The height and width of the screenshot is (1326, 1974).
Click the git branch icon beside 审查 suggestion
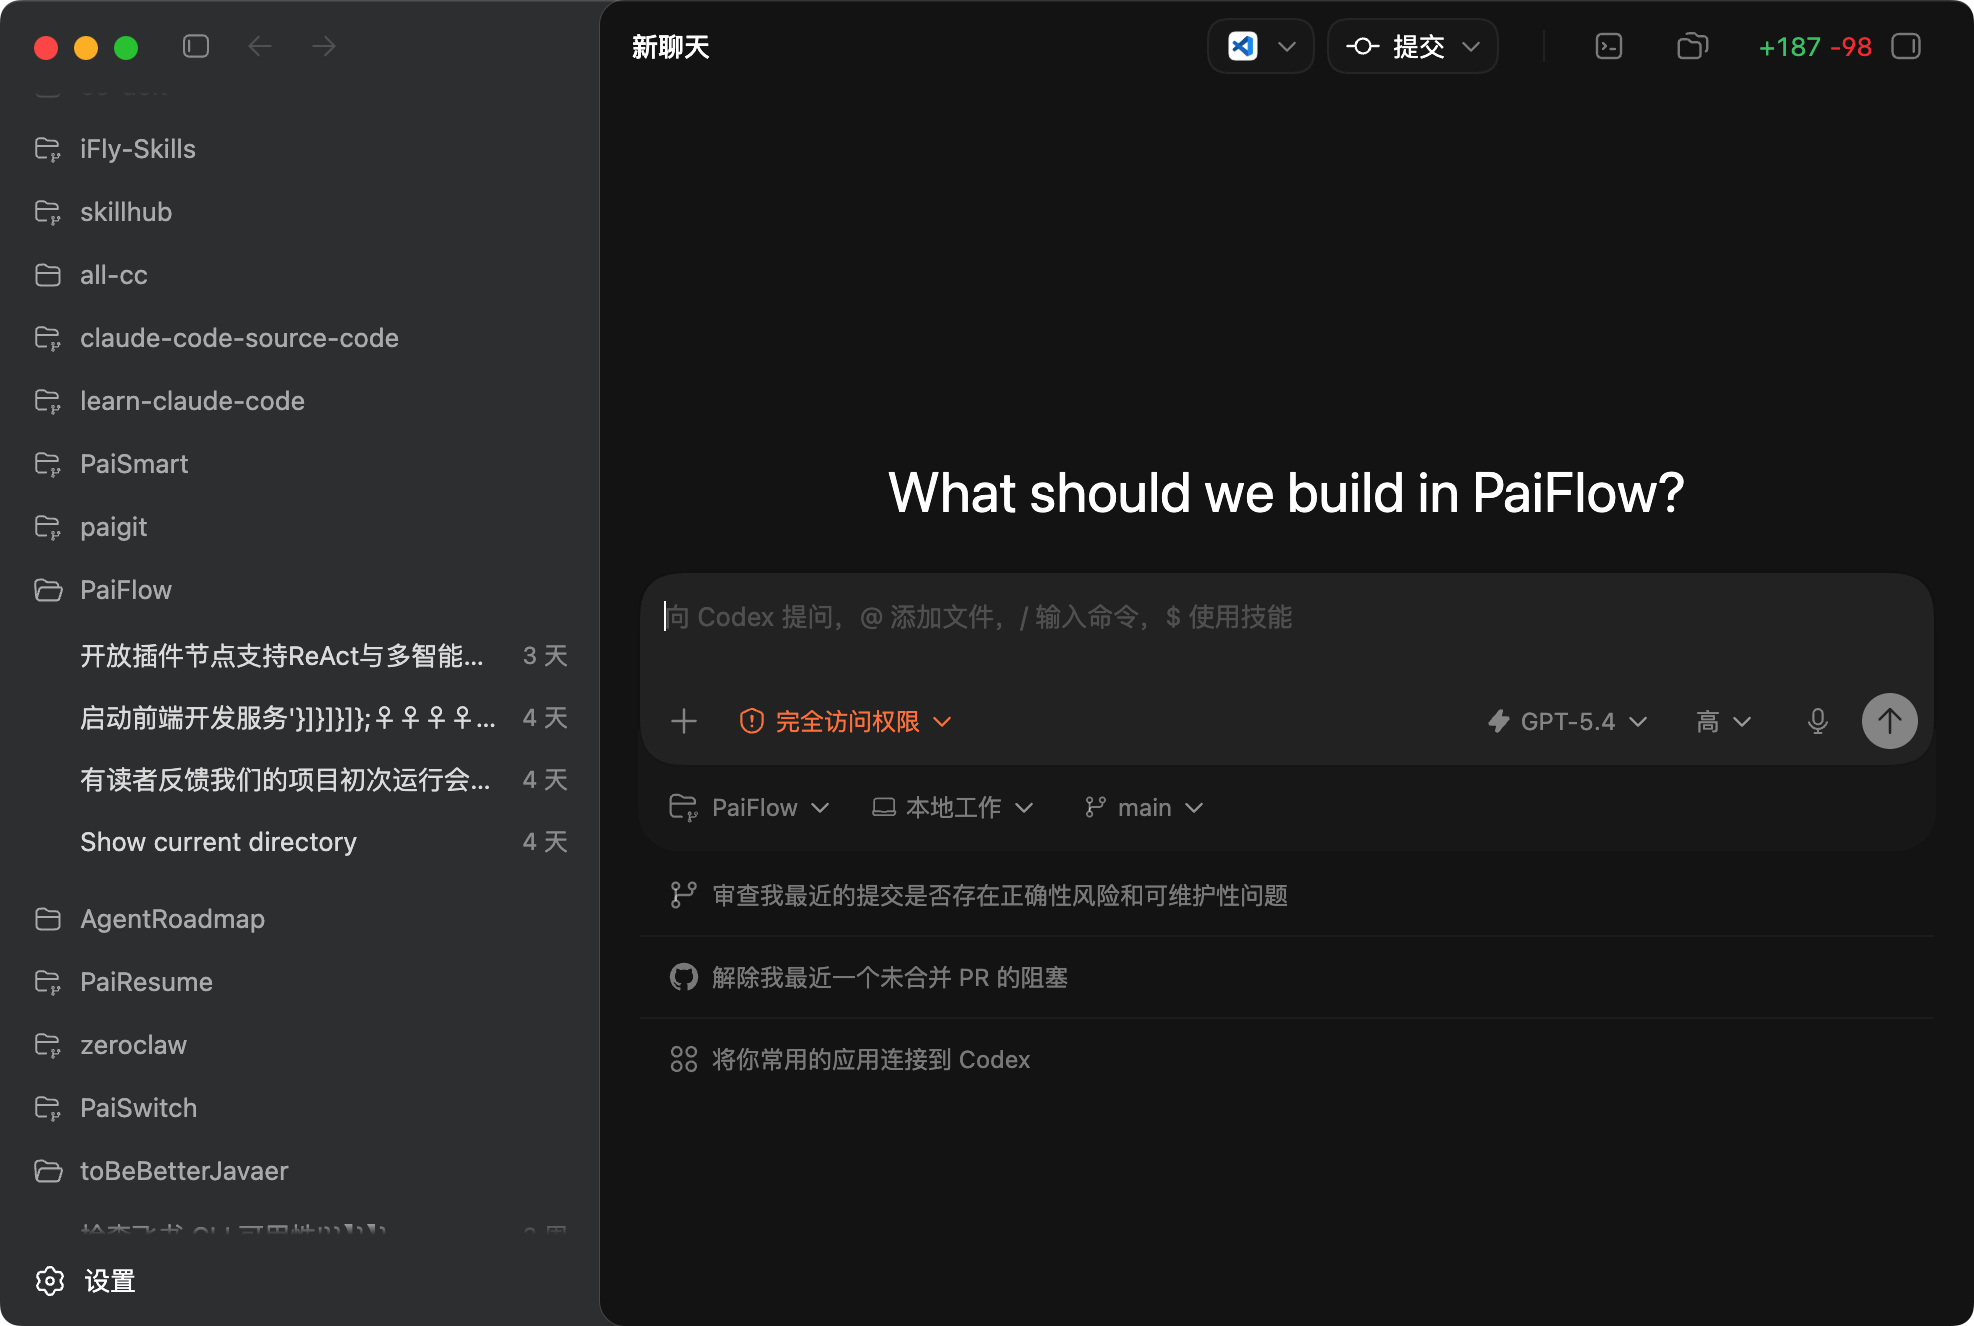pyautogui.click(x=684, y=895)
